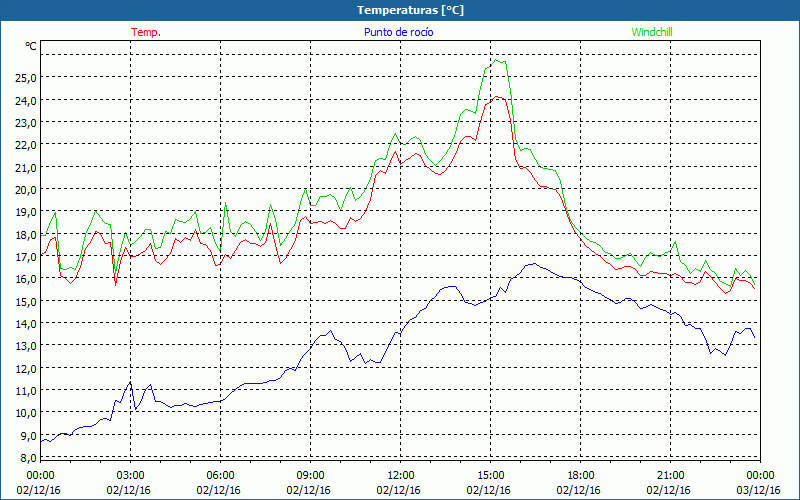
Task: Click the blue dew point peak after 16:00
Action: (x=534, y=264)
